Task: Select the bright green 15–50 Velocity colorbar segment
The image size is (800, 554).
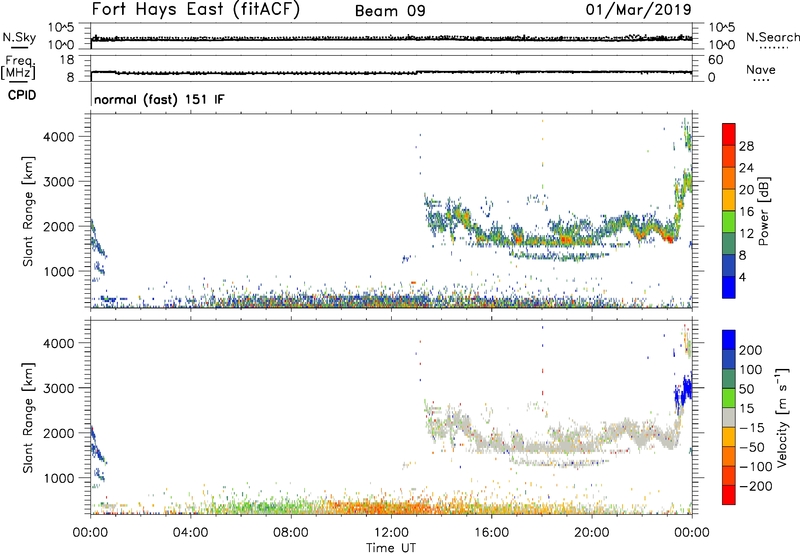Action: pyautogui.click(x=729, y=398)
